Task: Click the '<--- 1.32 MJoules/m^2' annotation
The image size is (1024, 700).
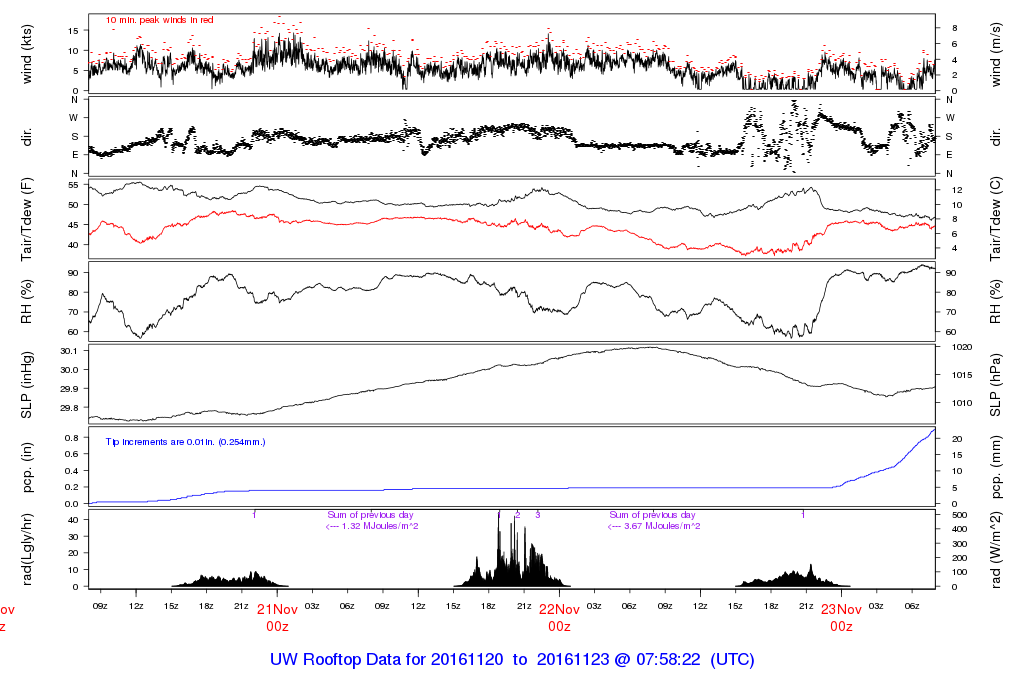Action: pyautogui.click(x=372, y=526)
